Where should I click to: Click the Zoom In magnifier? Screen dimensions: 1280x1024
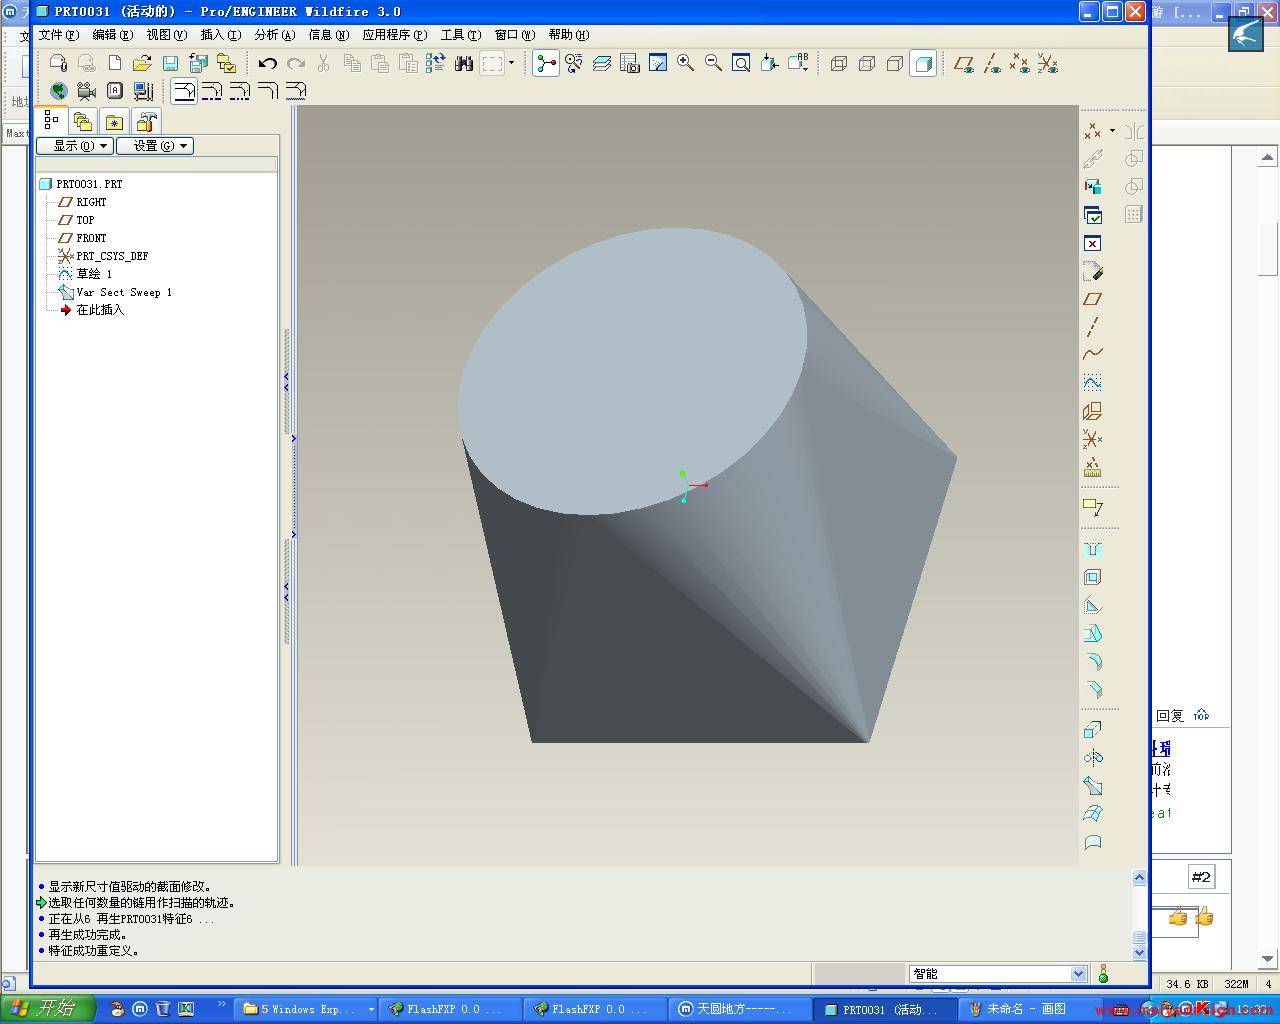(x=685, y=63)
